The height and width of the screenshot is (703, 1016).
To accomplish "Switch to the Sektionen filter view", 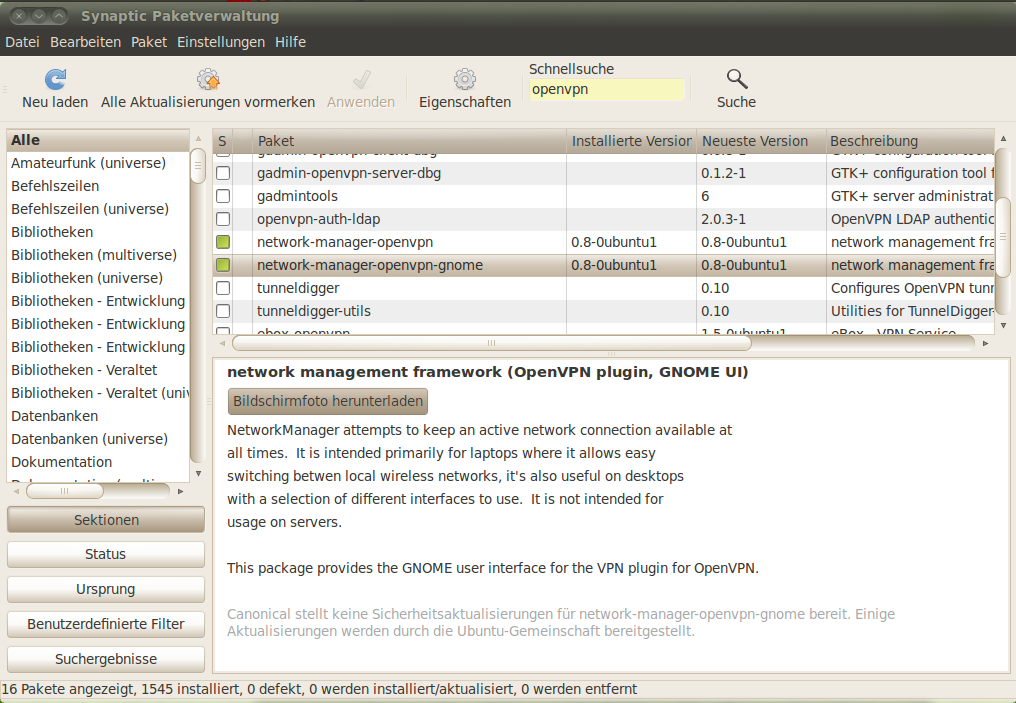I will tap(106, 520).
